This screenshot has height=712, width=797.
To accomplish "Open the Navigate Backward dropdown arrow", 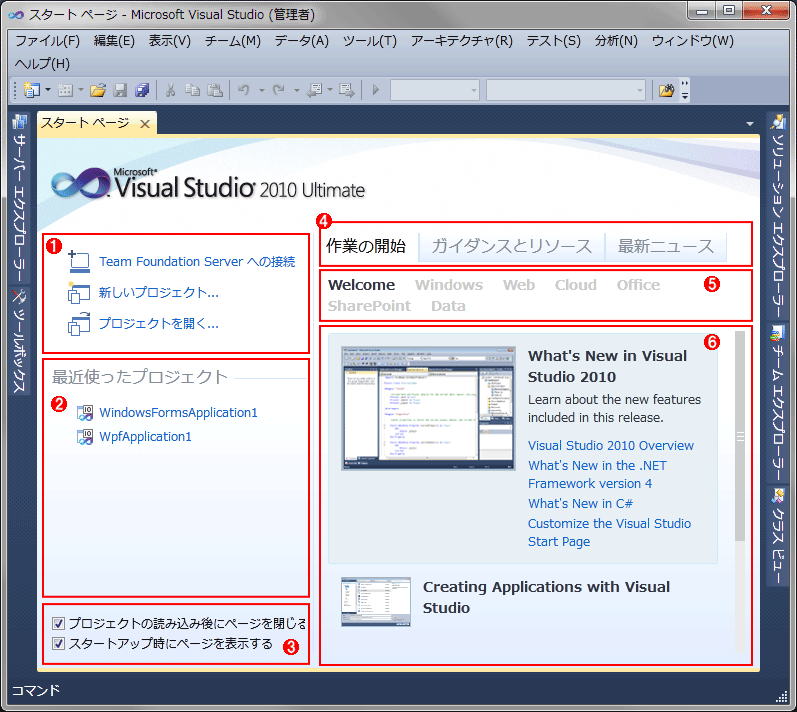I will (x=330, y=90).
